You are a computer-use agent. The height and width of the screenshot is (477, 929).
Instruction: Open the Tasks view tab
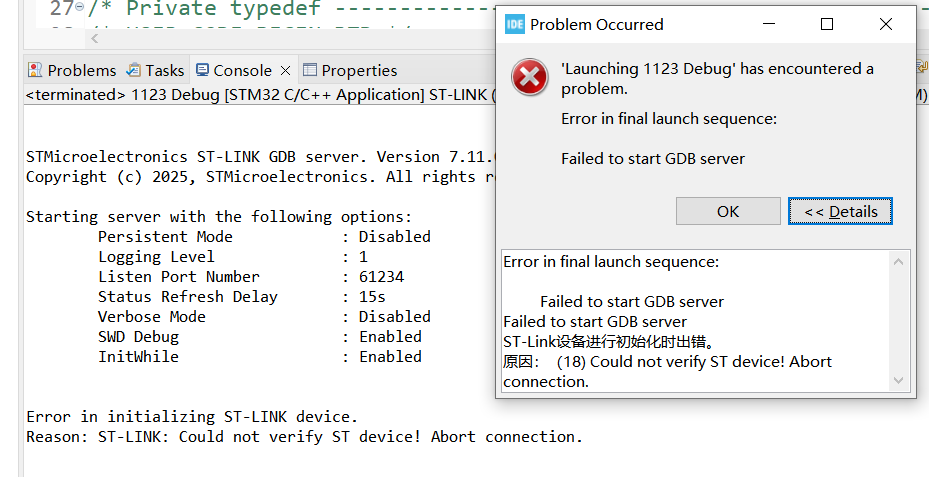click(155, 70)
